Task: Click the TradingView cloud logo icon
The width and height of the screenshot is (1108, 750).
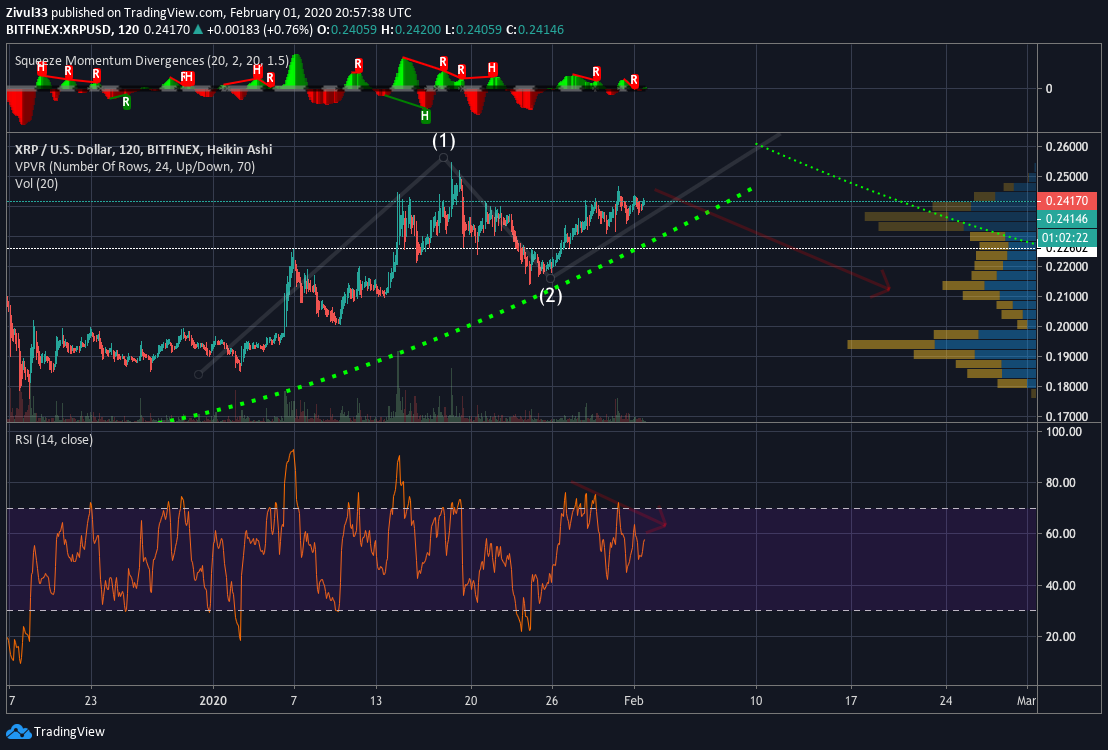Action: [18, 732]
